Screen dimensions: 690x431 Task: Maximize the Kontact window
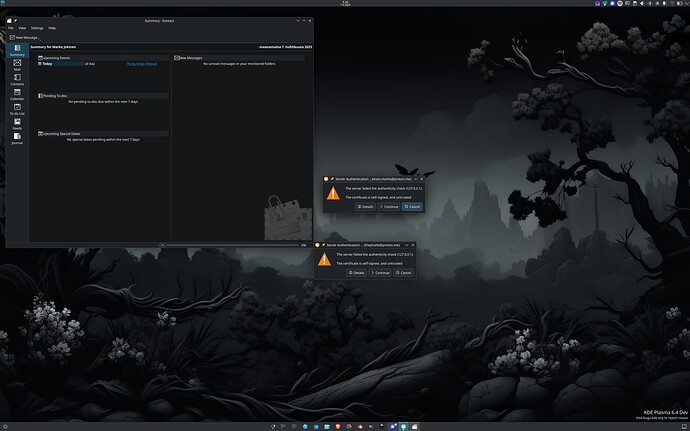click(304, 20)
